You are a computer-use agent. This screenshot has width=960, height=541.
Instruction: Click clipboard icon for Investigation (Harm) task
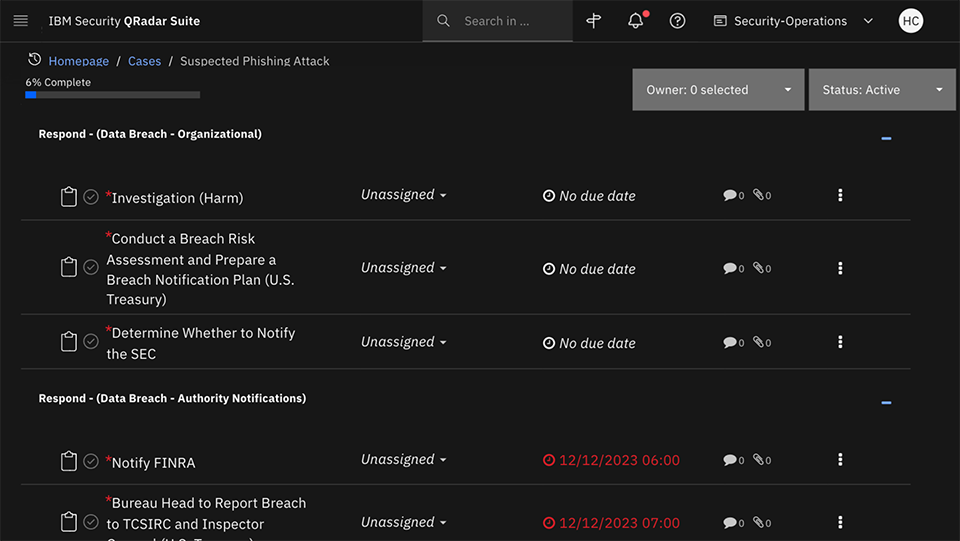click(69, 196)
